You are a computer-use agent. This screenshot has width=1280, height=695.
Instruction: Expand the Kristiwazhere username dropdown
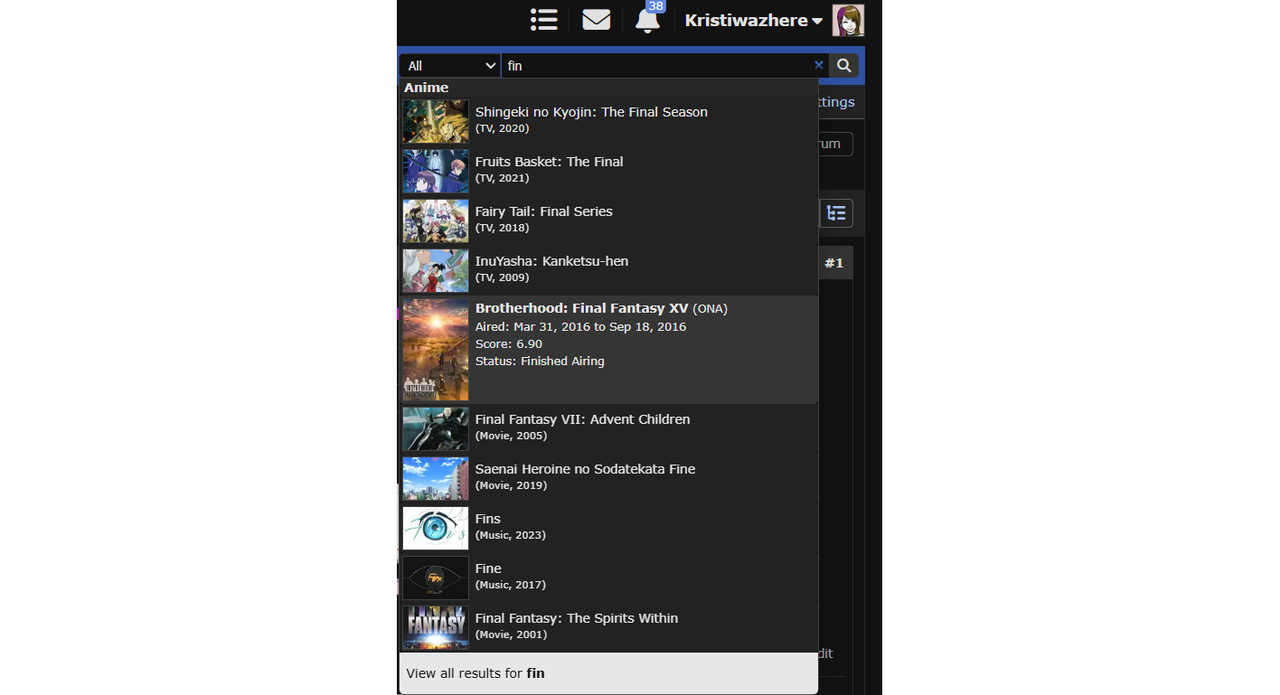pyautogui.click(x=753, y=20)
